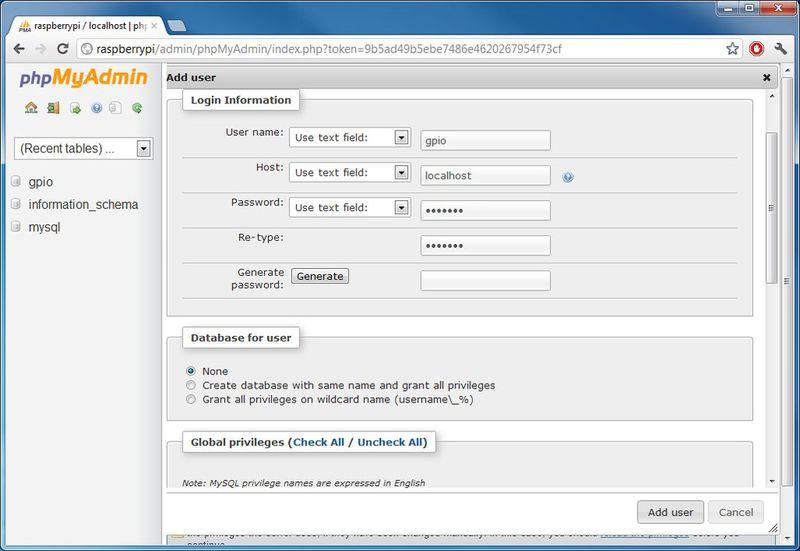
Task: Expand the Recent tables dropdown
Action: (84, 148)
